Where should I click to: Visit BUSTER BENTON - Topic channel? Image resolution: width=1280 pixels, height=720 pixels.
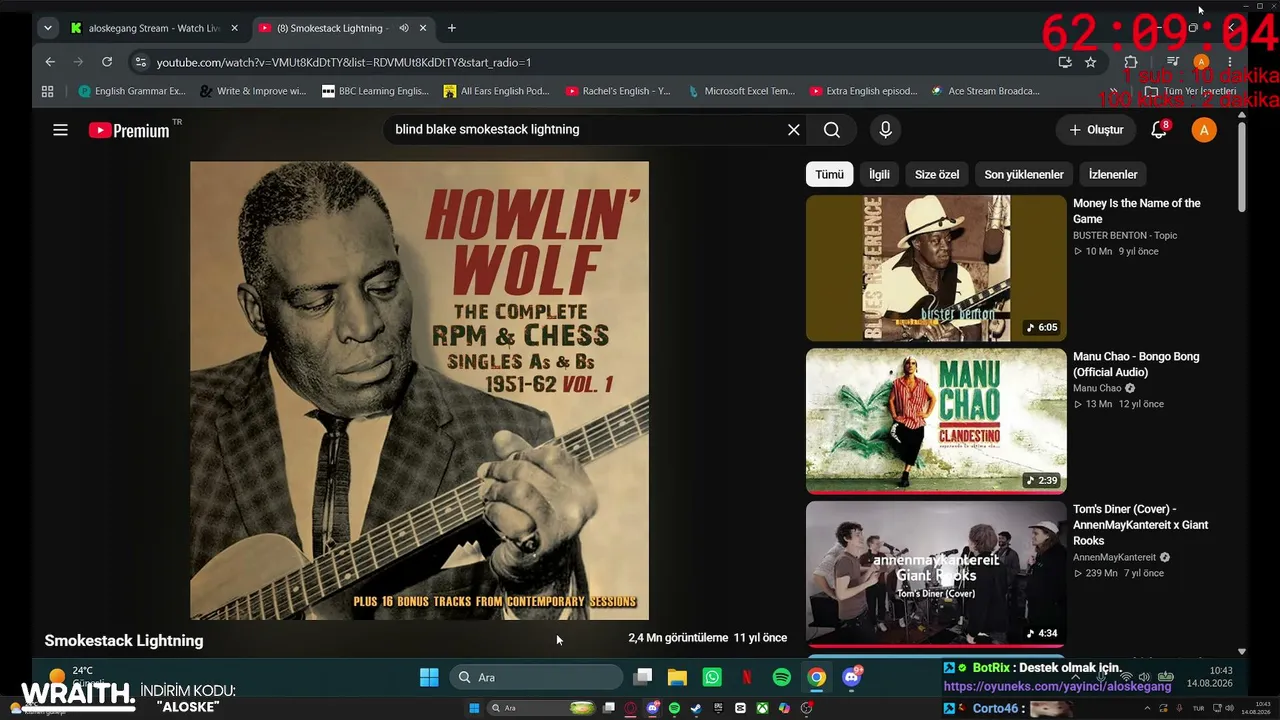coord(1125,236)
